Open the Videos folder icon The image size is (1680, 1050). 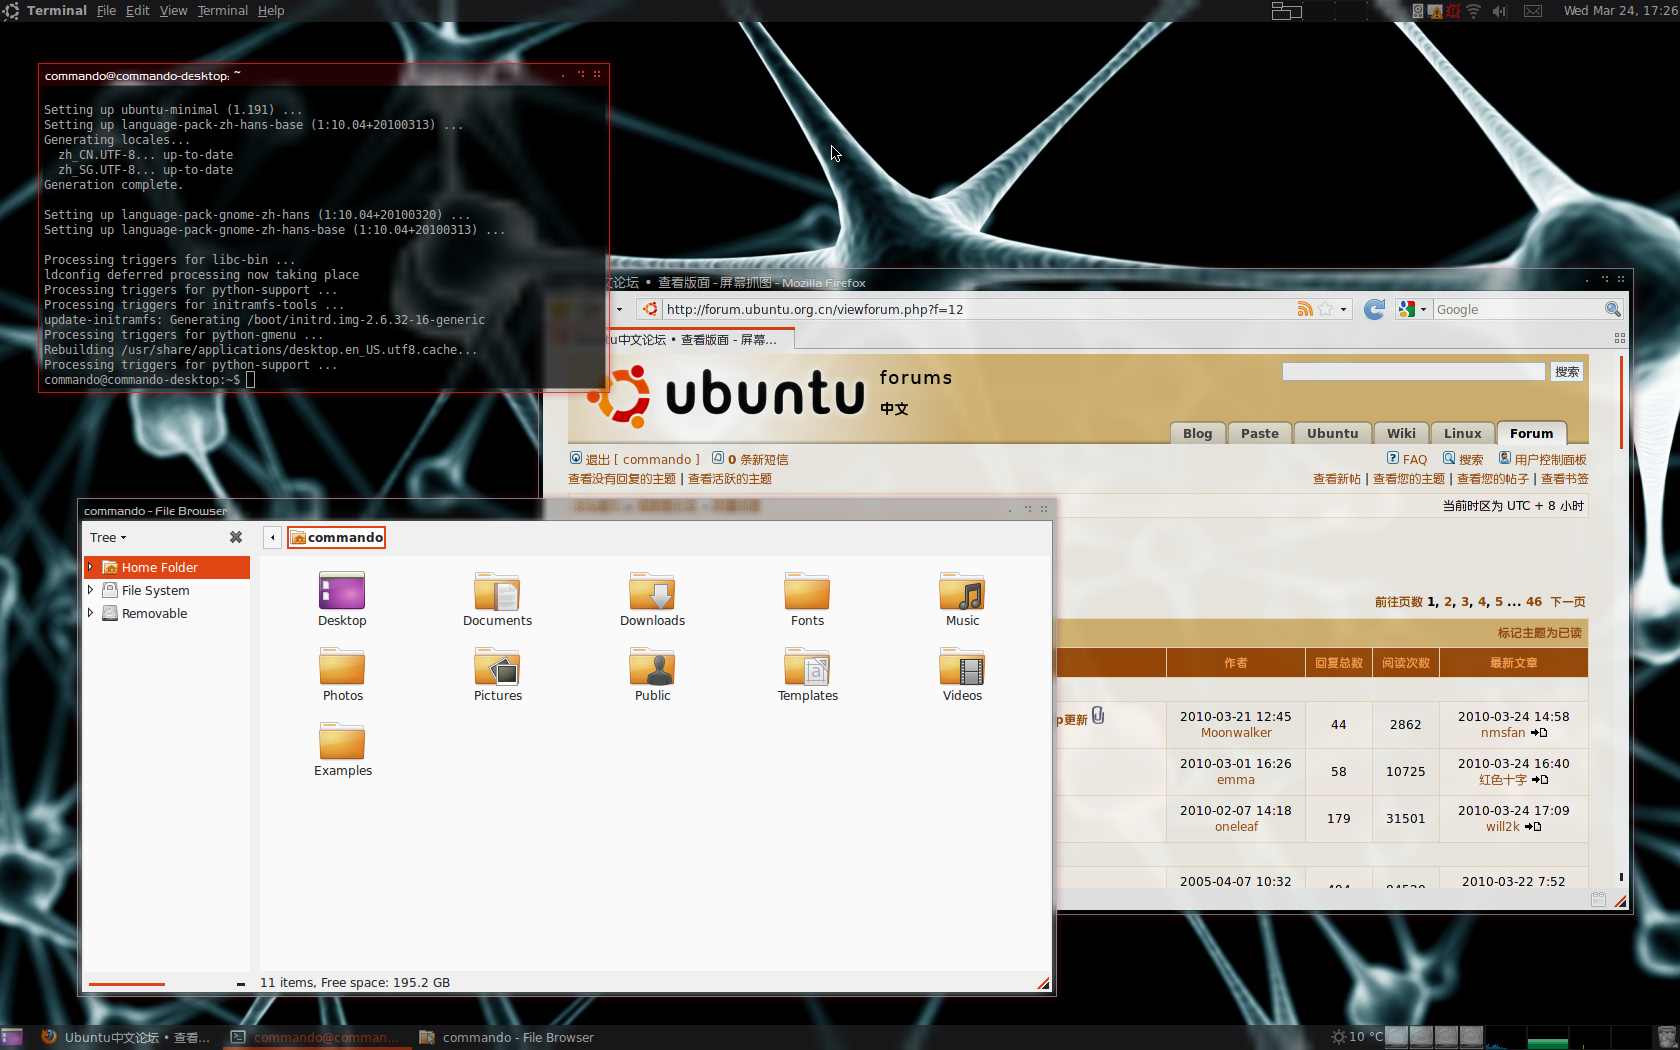(x=962, y=667)
